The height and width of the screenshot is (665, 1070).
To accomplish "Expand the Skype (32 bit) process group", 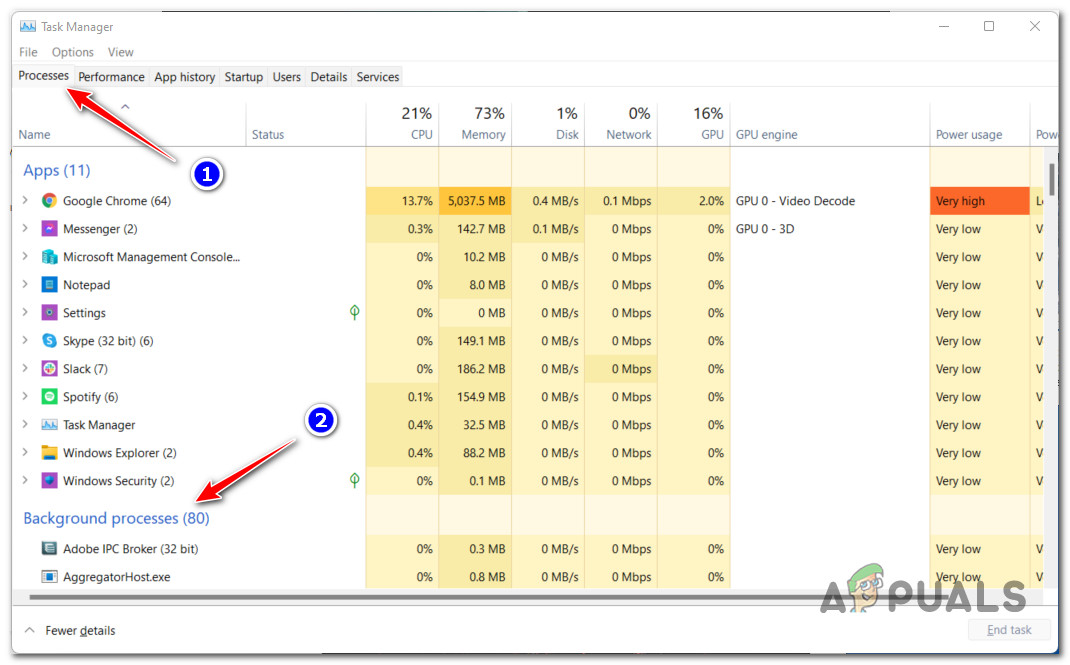I will click(25, 340).
